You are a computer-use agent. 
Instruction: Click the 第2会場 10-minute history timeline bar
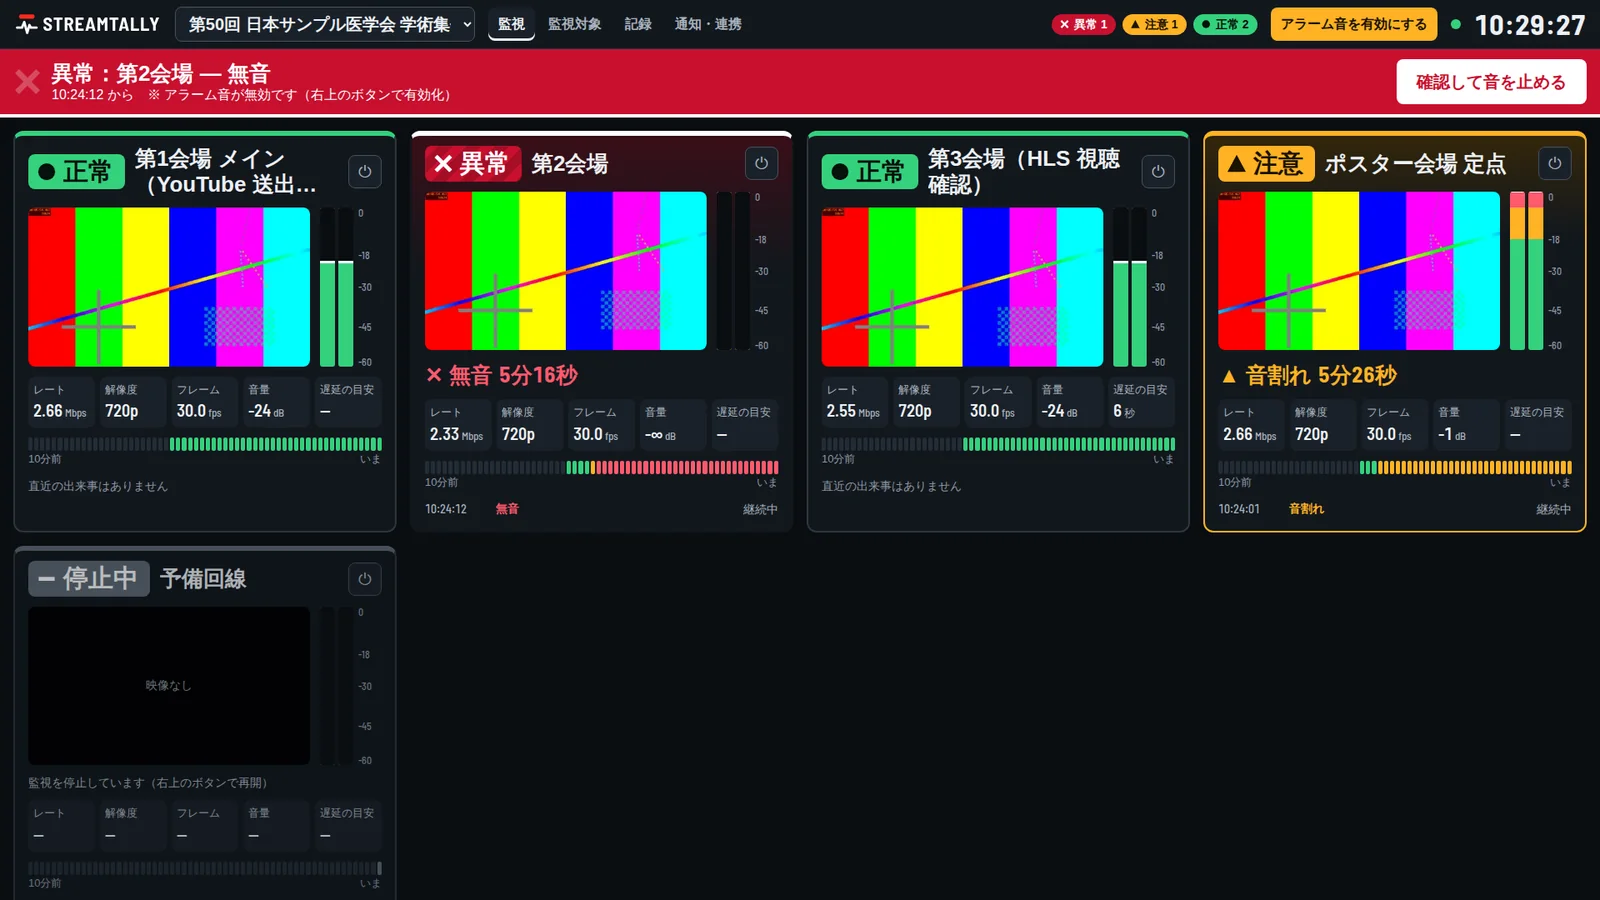click(602, 467)
